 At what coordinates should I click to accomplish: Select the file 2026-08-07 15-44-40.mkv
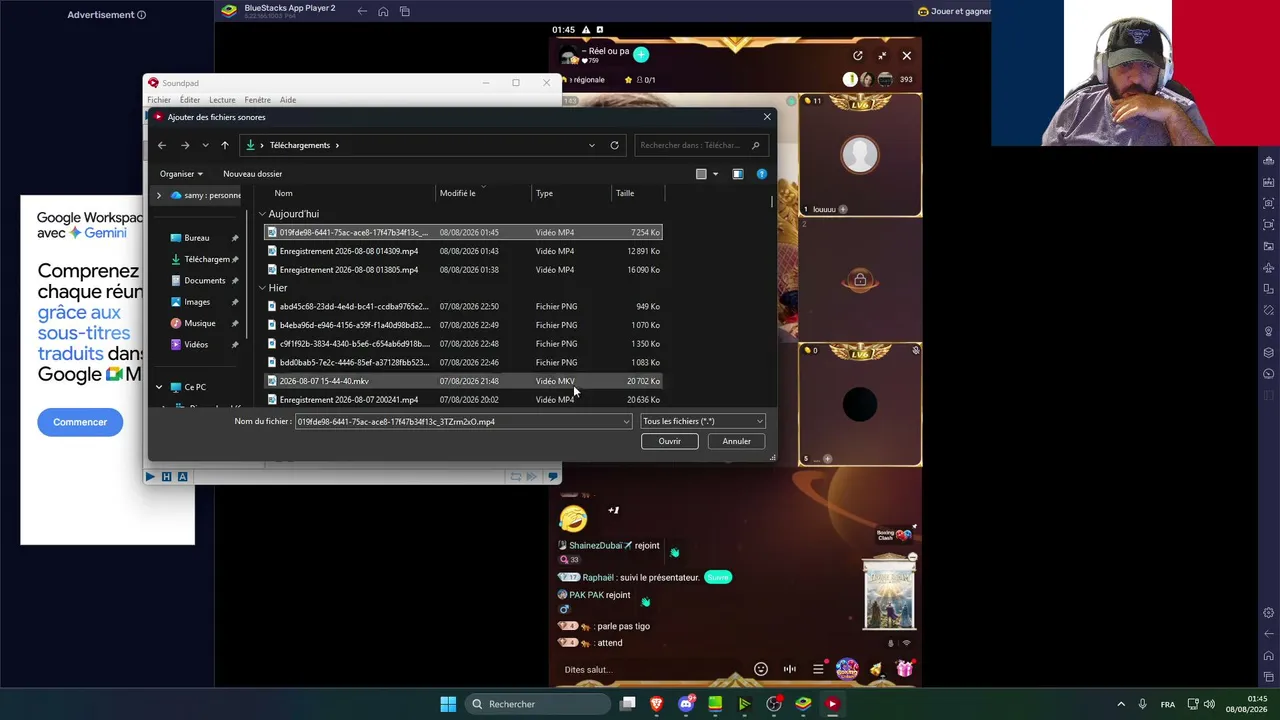463,381
